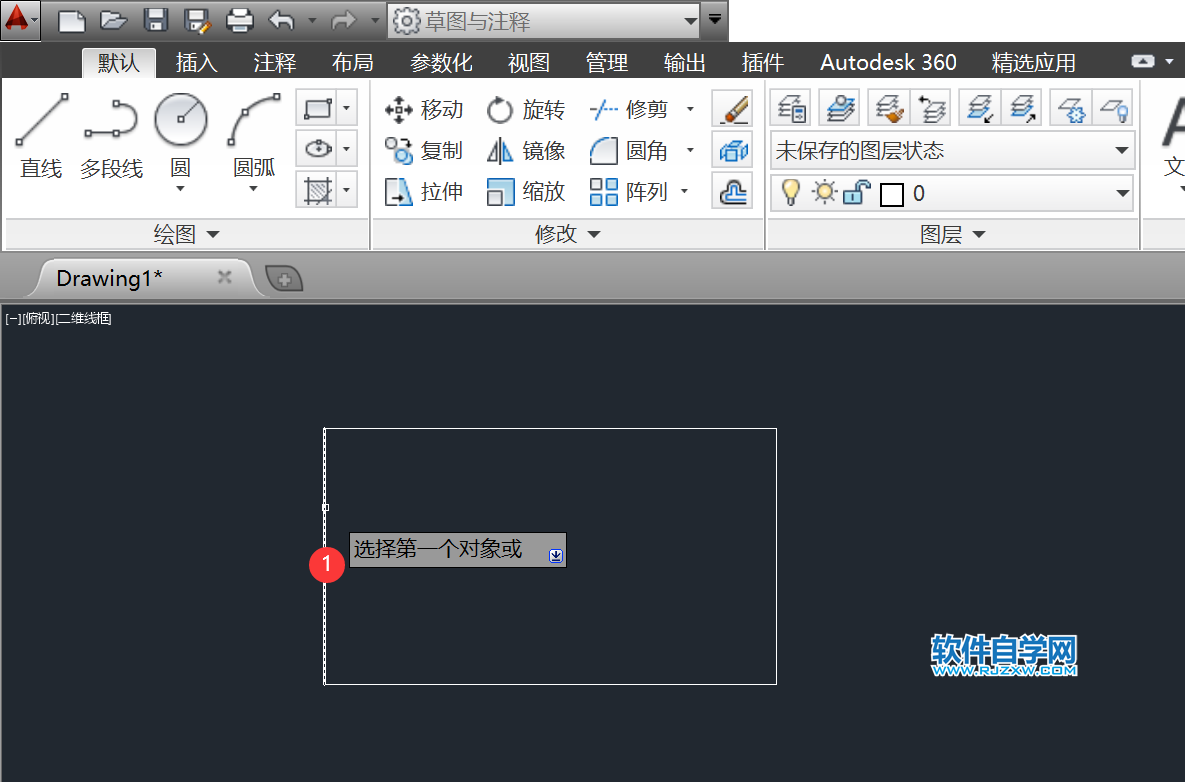The width and height of the screenshot is (1185, 782).
Task: Undo the last action
Action: (x=282, y=20)
